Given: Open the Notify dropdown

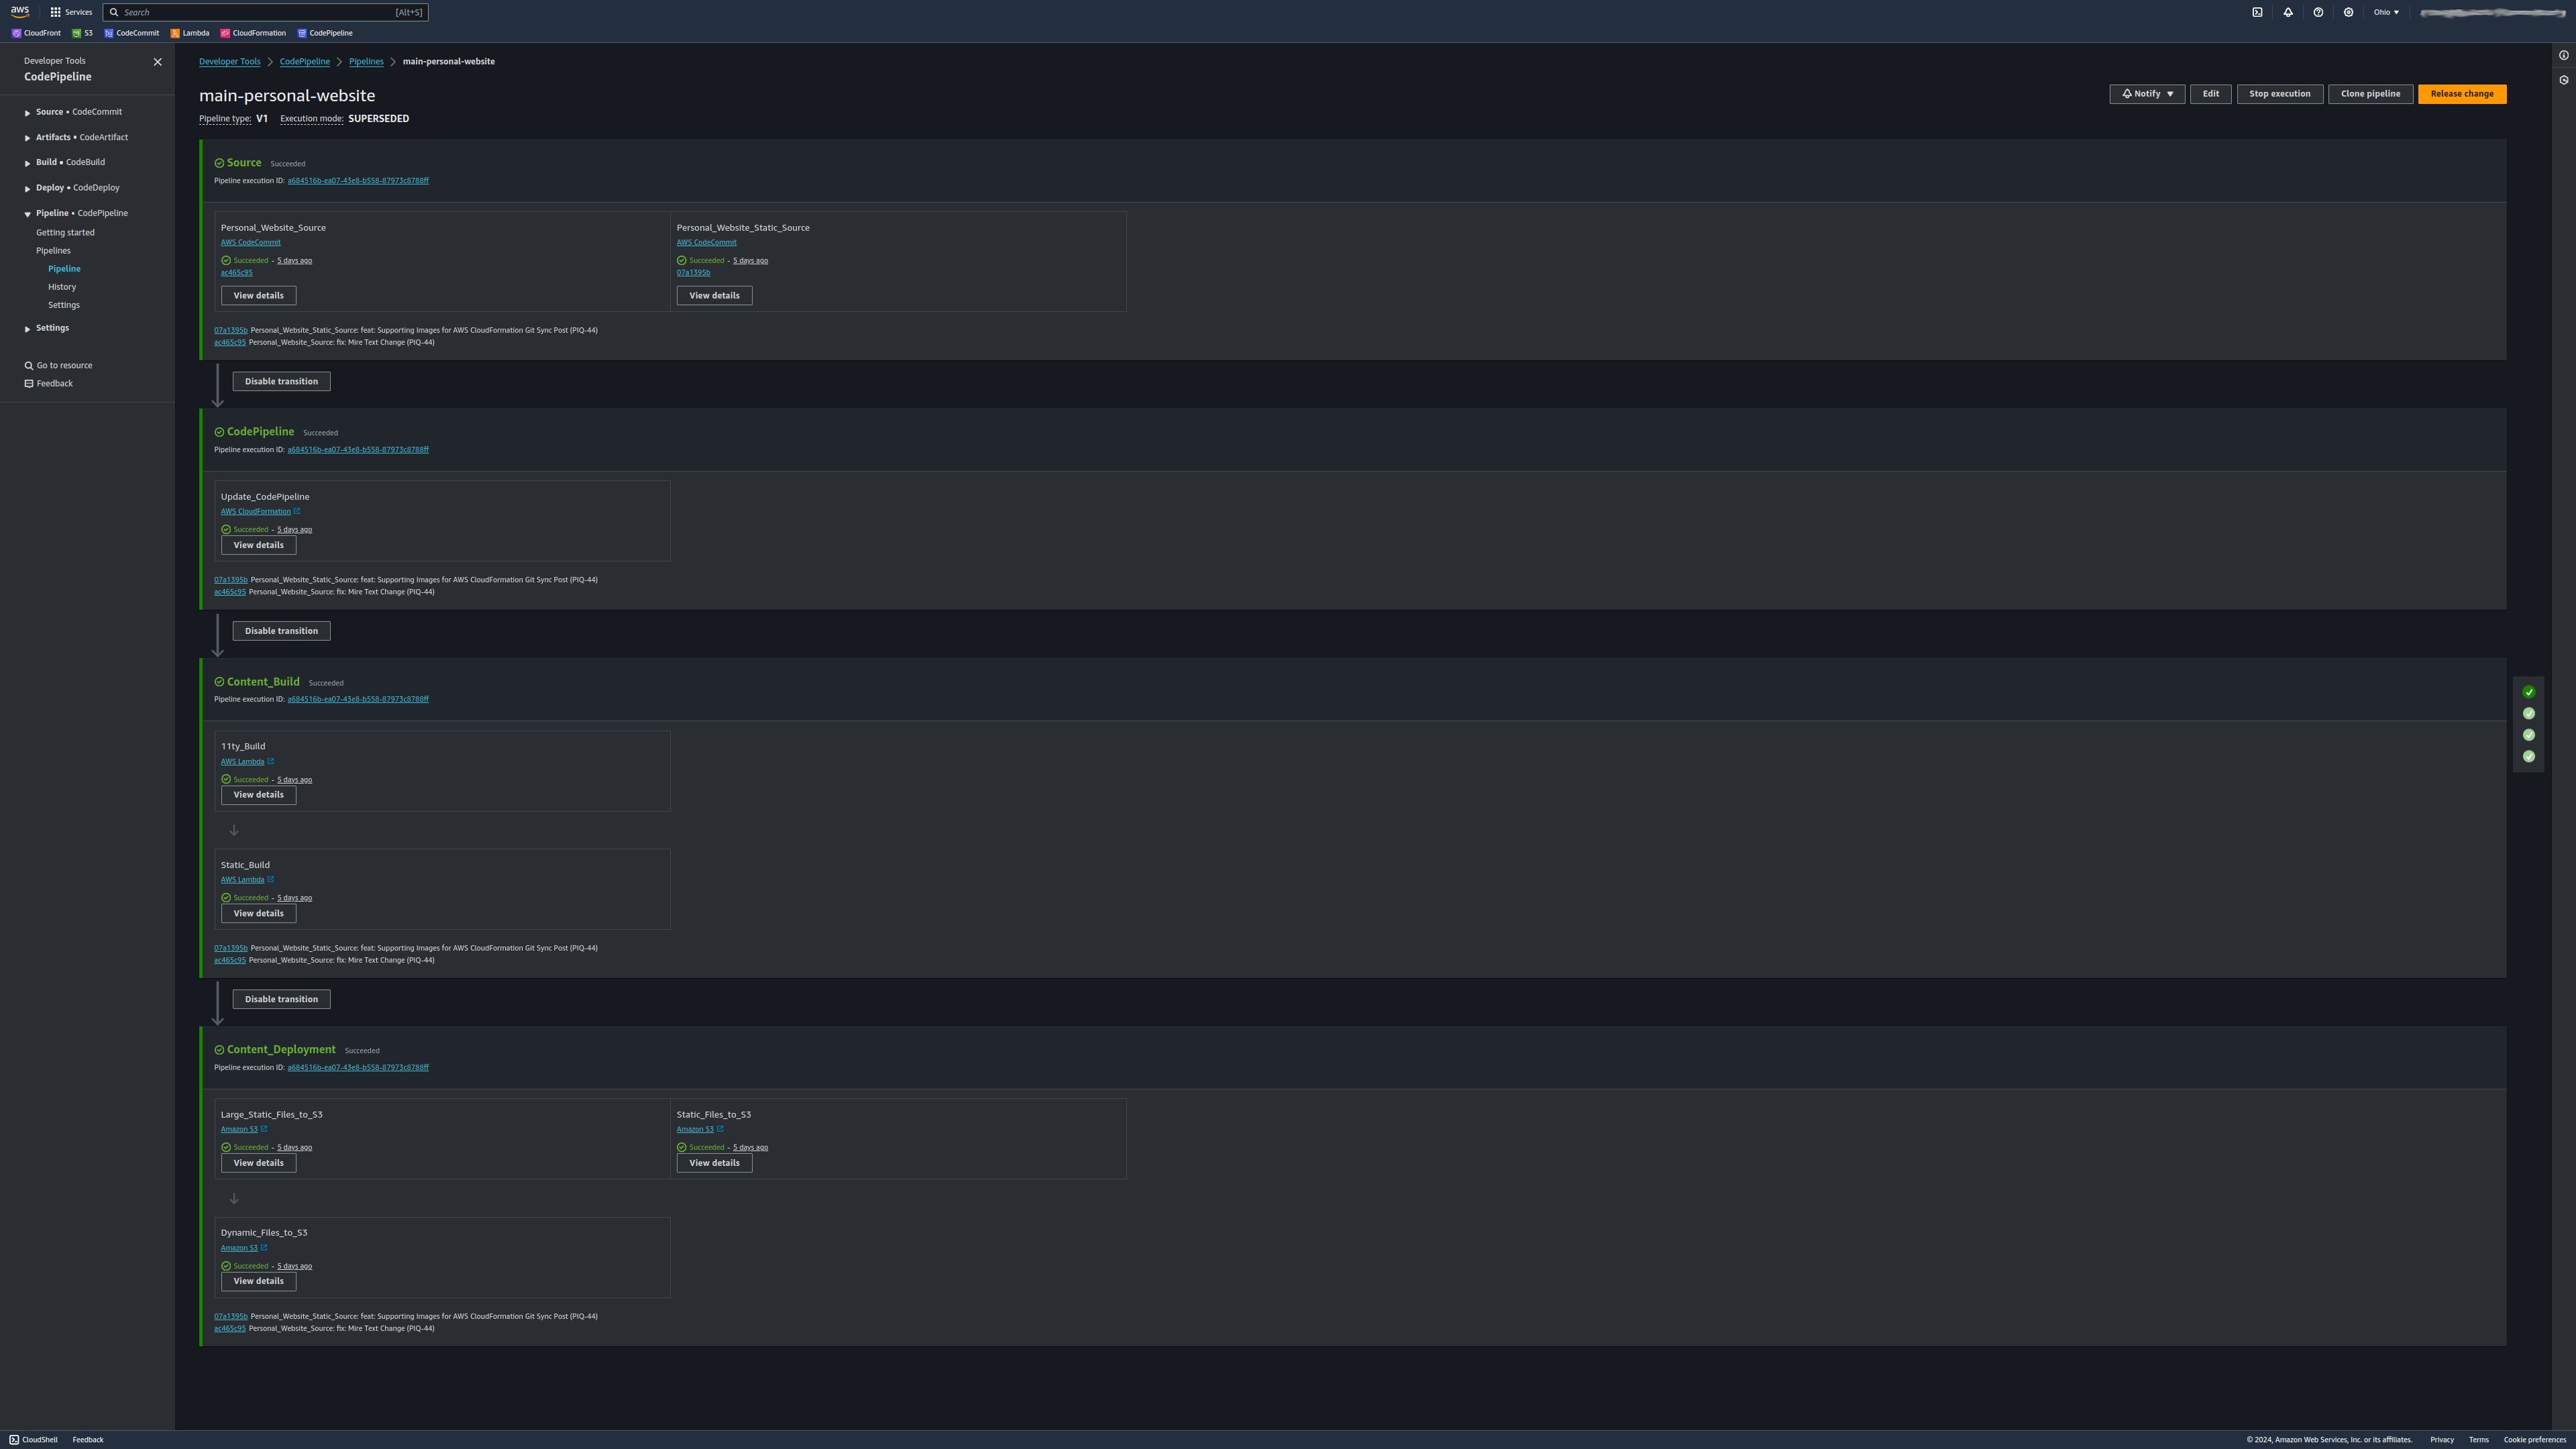Looking at the screenshot, I should (x=2147, y=94).
